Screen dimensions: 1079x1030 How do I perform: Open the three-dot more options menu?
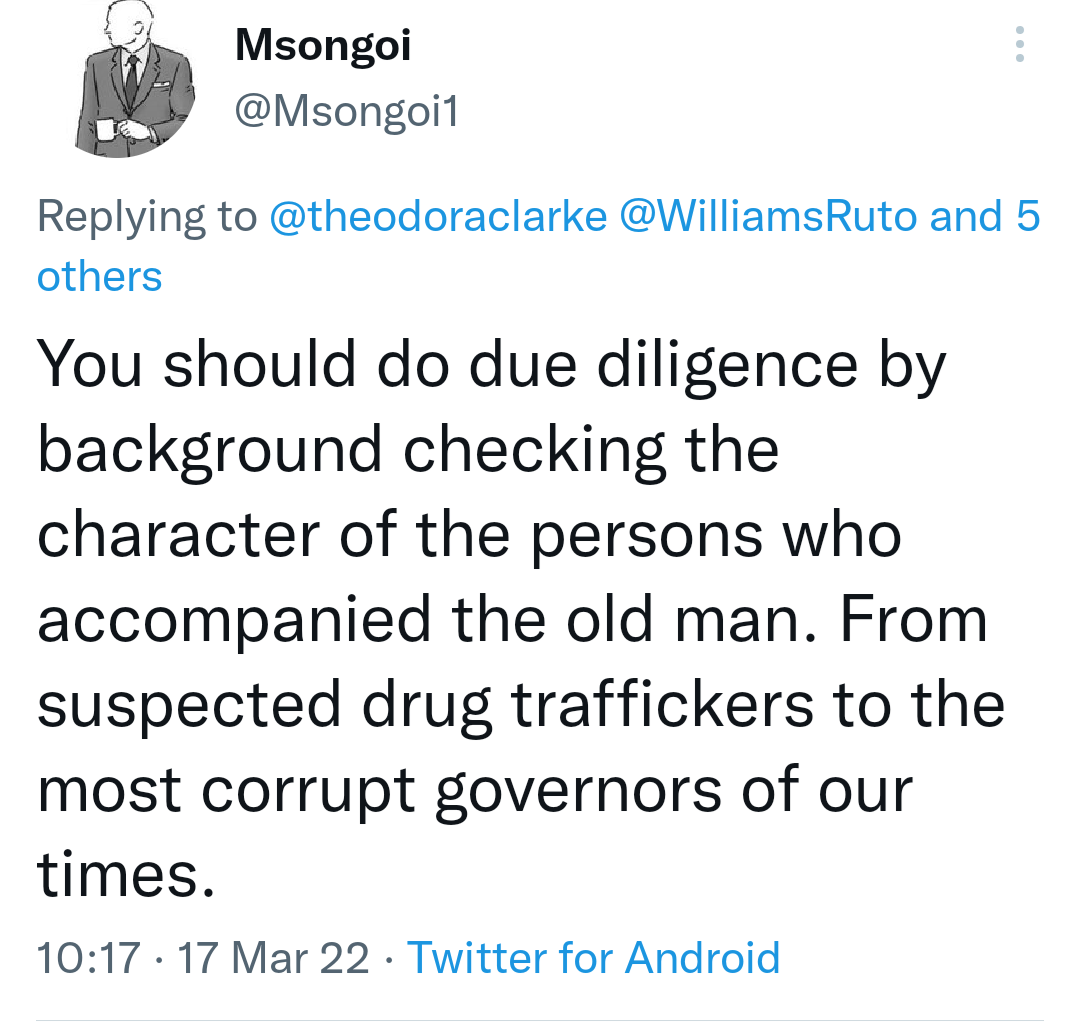pos(1019,45)
